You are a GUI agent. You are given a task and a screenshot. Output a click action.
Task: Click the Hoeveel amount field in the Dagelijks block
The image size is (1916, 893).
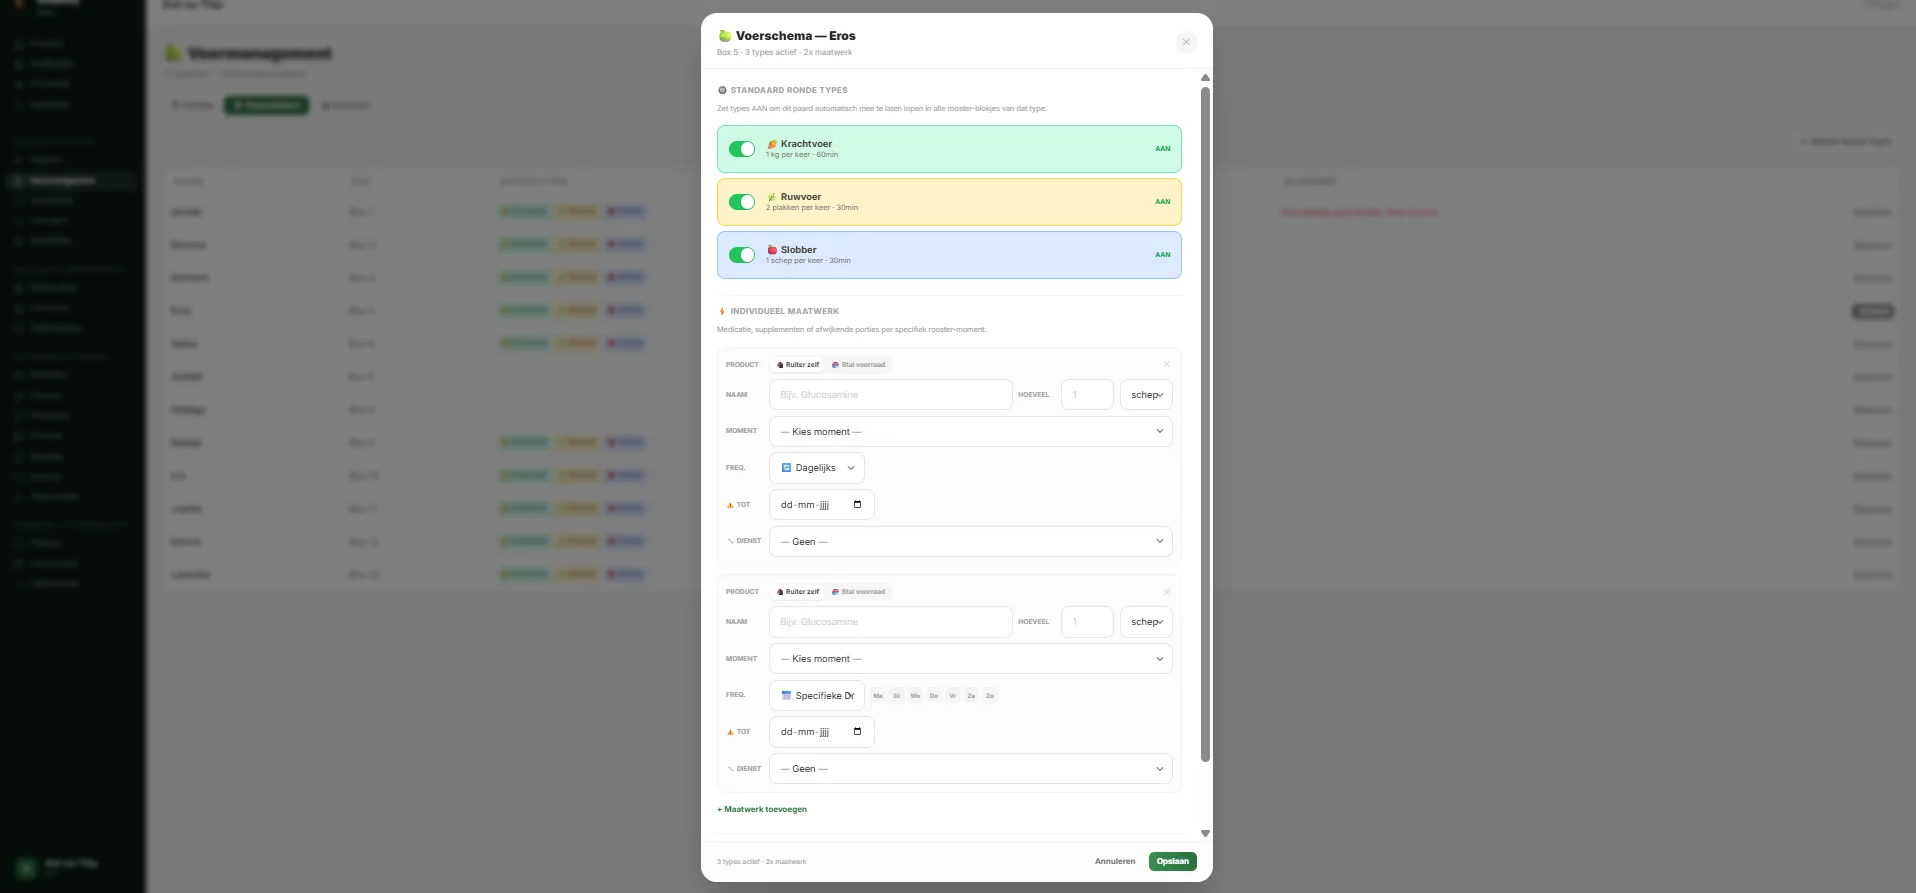(1087, 395)
